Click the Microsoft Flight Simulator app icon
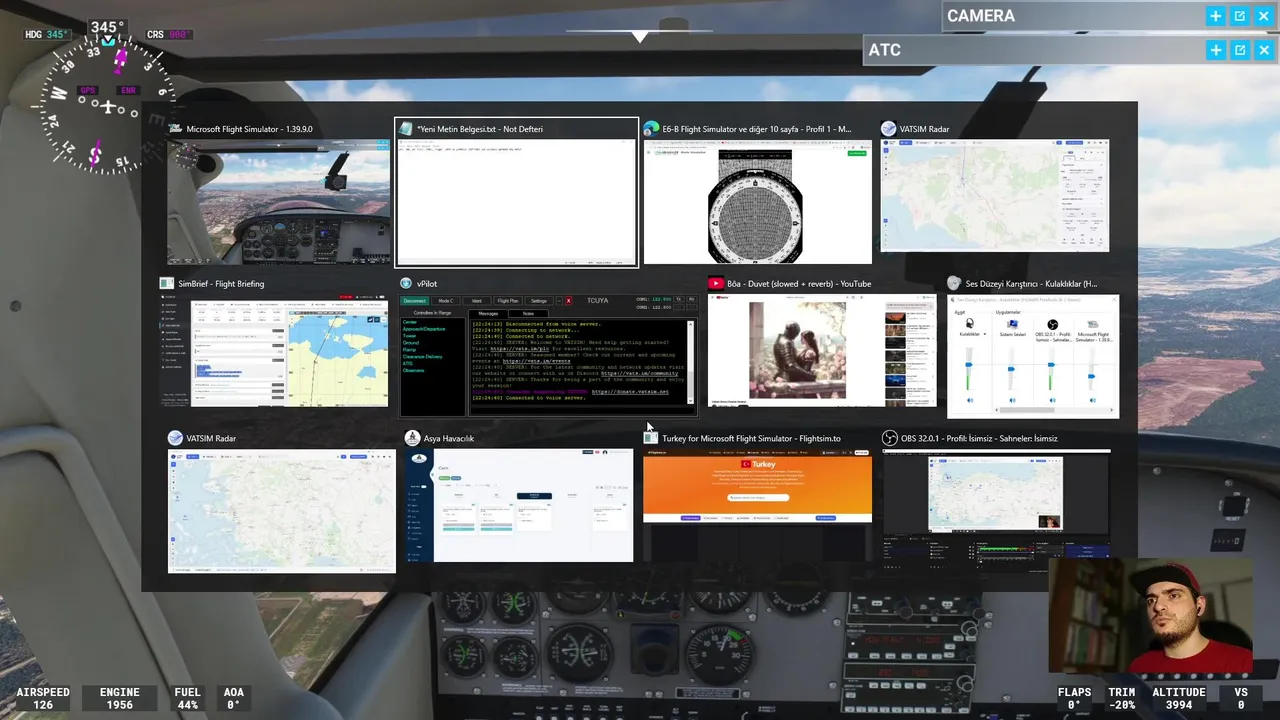The image size is (1280, 720). pyautogui.click(x=175, y=129)
